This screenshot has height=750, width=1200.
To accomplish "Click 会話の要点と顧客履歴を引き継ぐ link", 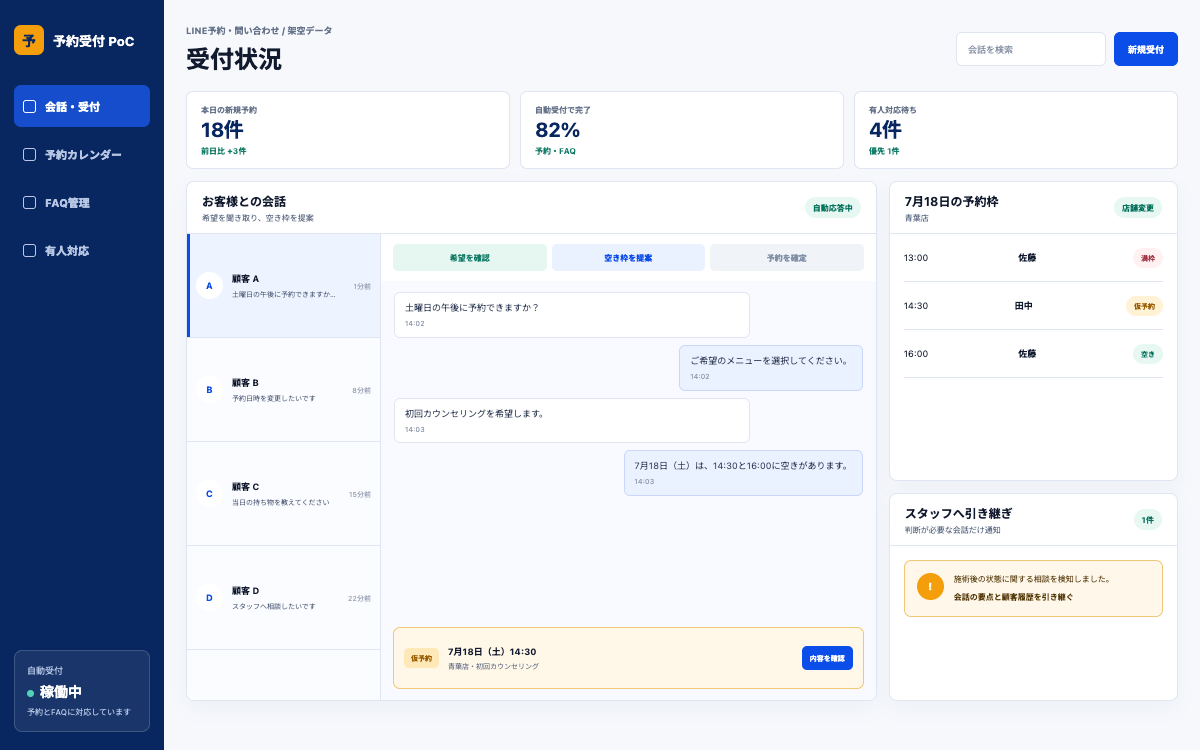I will point(1013,597).
